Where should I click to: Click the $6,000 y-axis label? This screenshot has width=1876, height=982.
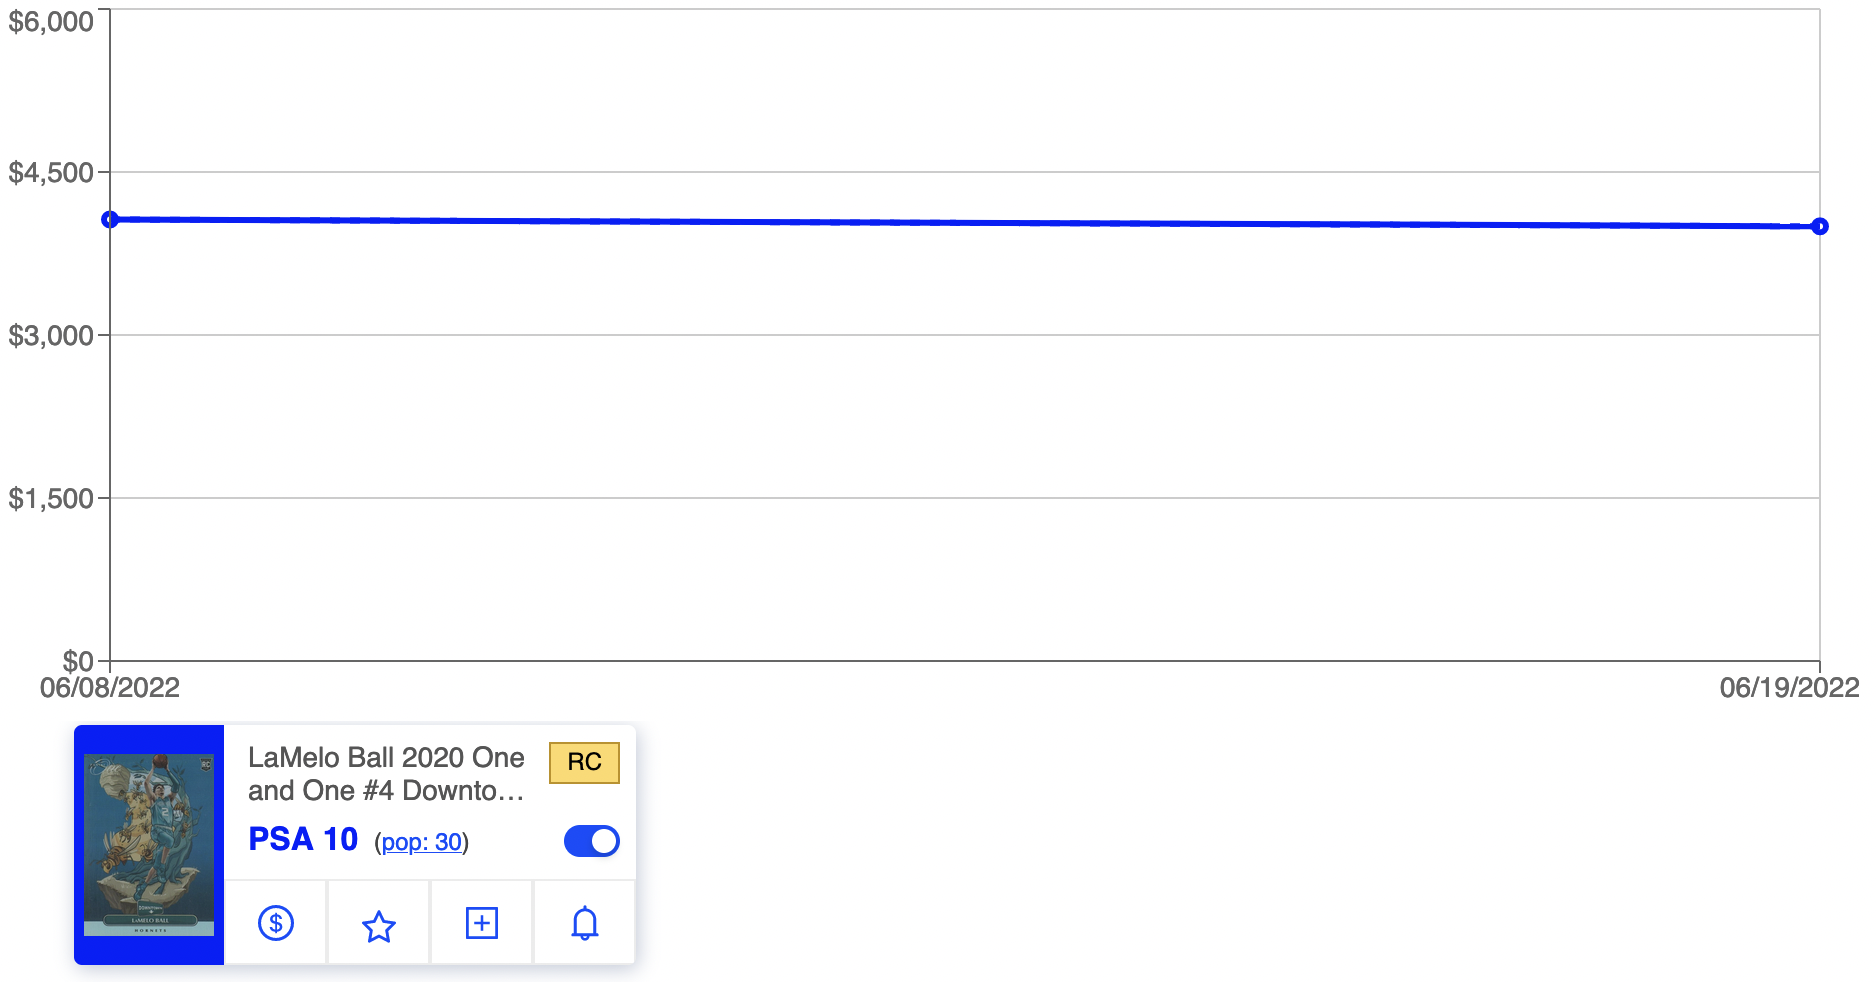pyautogui.click(x=51, y=22)
